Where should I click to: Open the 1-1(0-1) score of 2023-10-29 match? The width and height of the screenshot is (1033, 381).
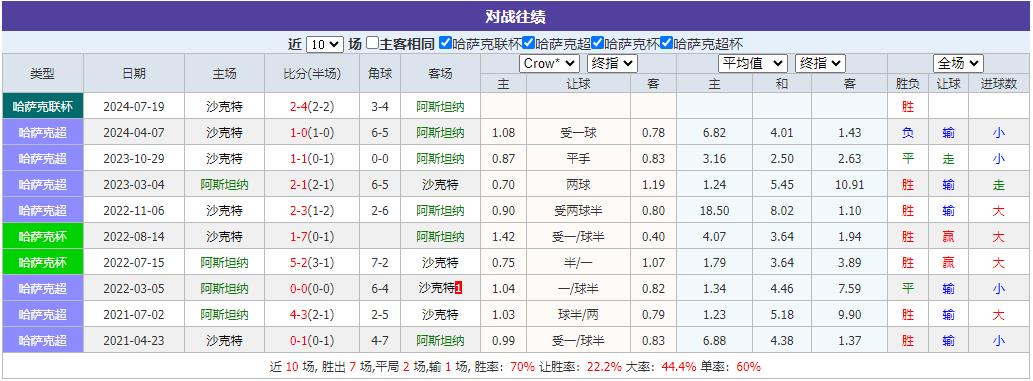(312, 158)
